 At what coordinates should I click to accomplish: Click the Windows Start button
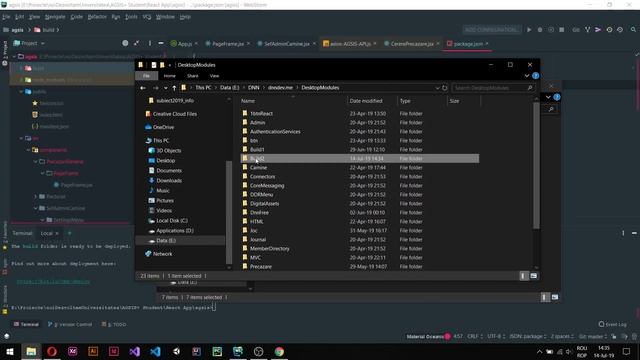point(10,351)
